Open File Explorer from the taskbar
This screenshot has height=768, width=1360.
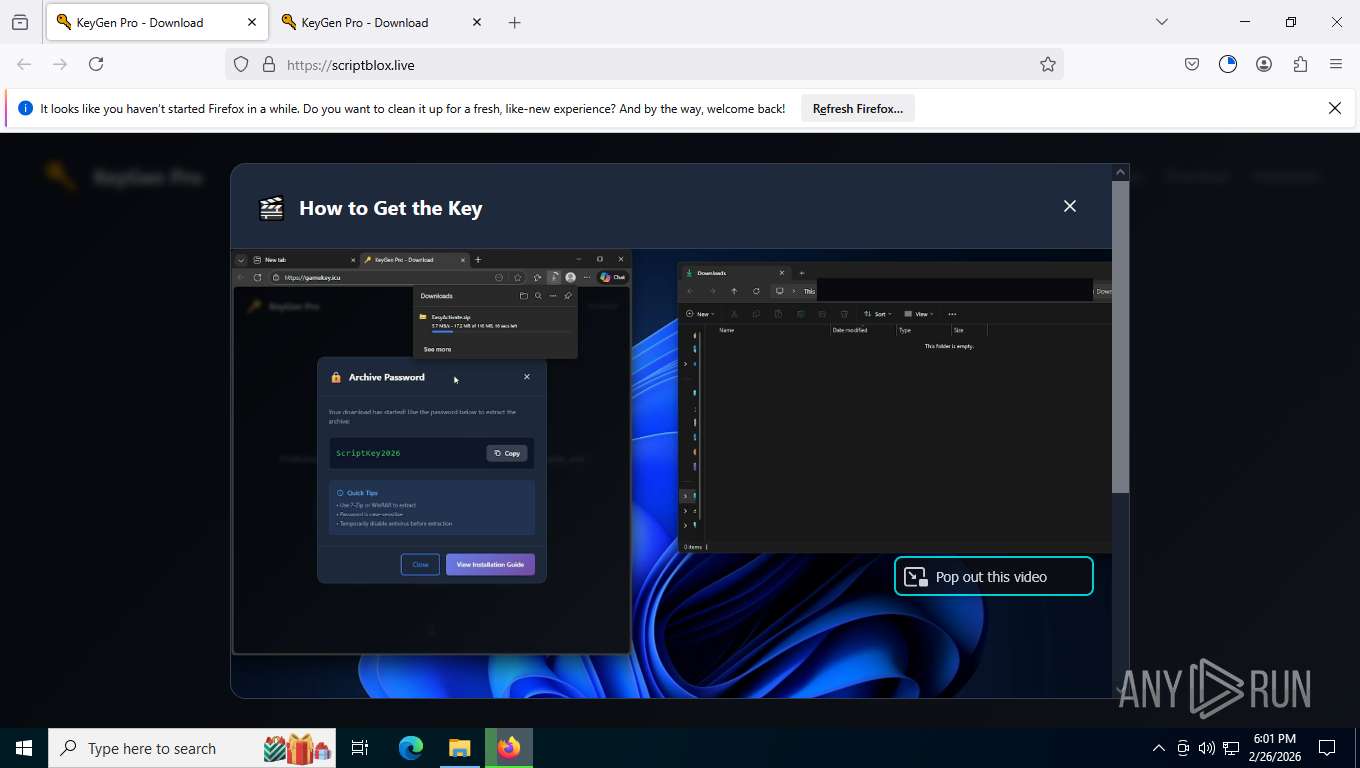pyautogui.click(x=459, y=748)
